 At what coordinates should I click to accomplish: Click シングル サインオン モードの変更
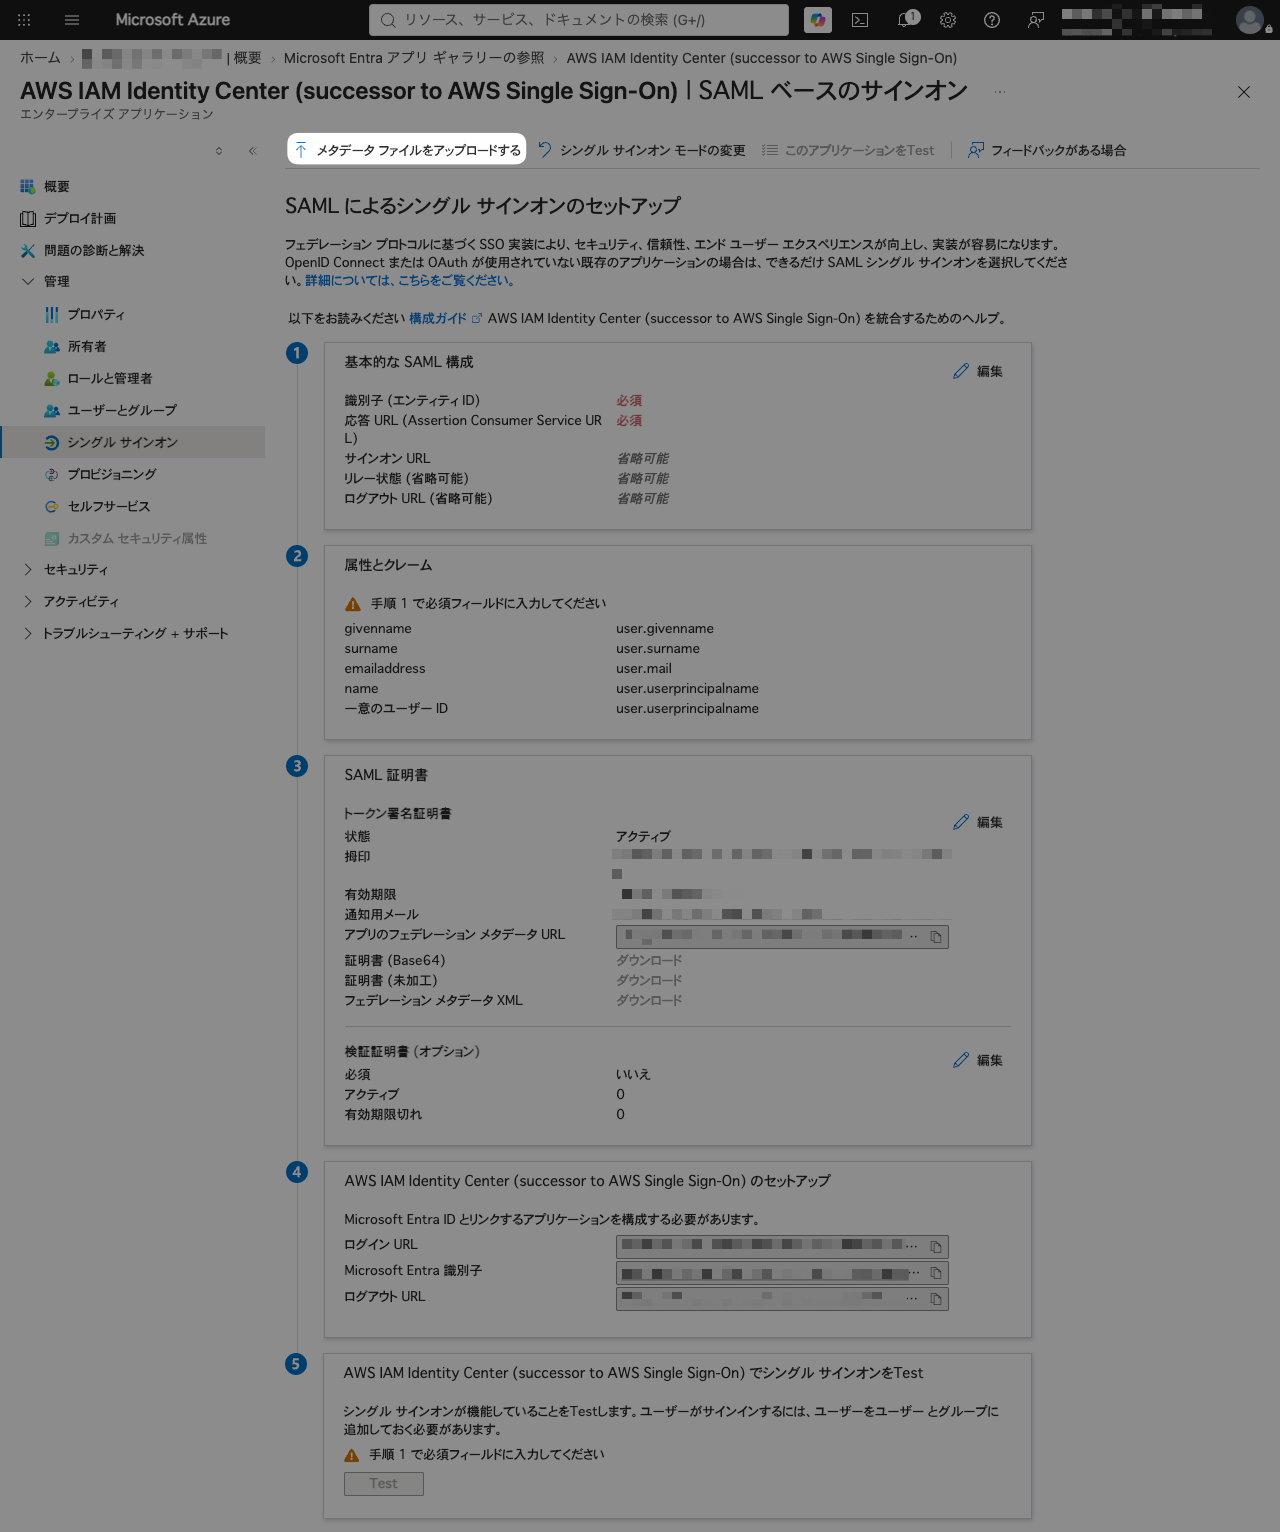coord(642,150)
